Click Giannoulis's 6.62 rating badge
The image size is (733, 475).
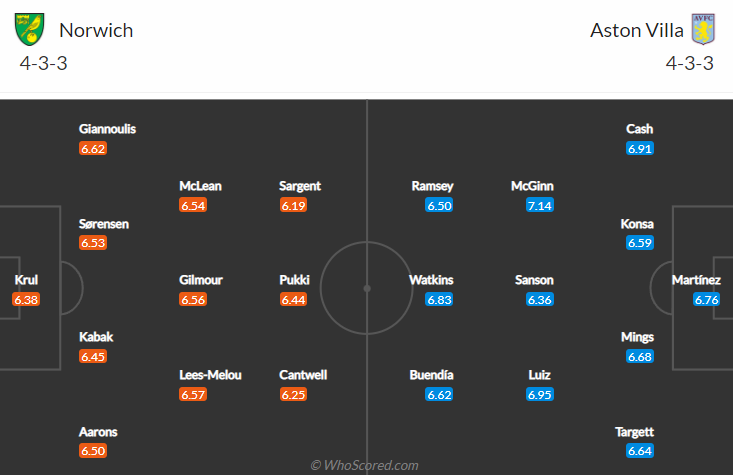pos(93,148)
